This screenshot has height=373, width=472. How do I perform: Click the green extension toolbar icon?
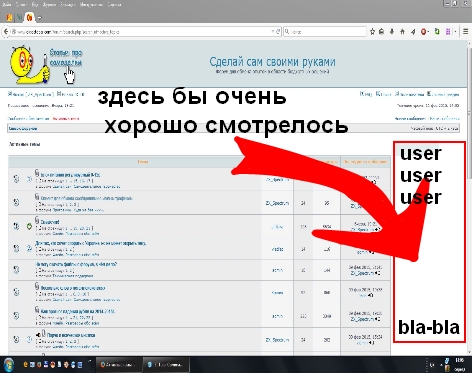pos(437,32)
